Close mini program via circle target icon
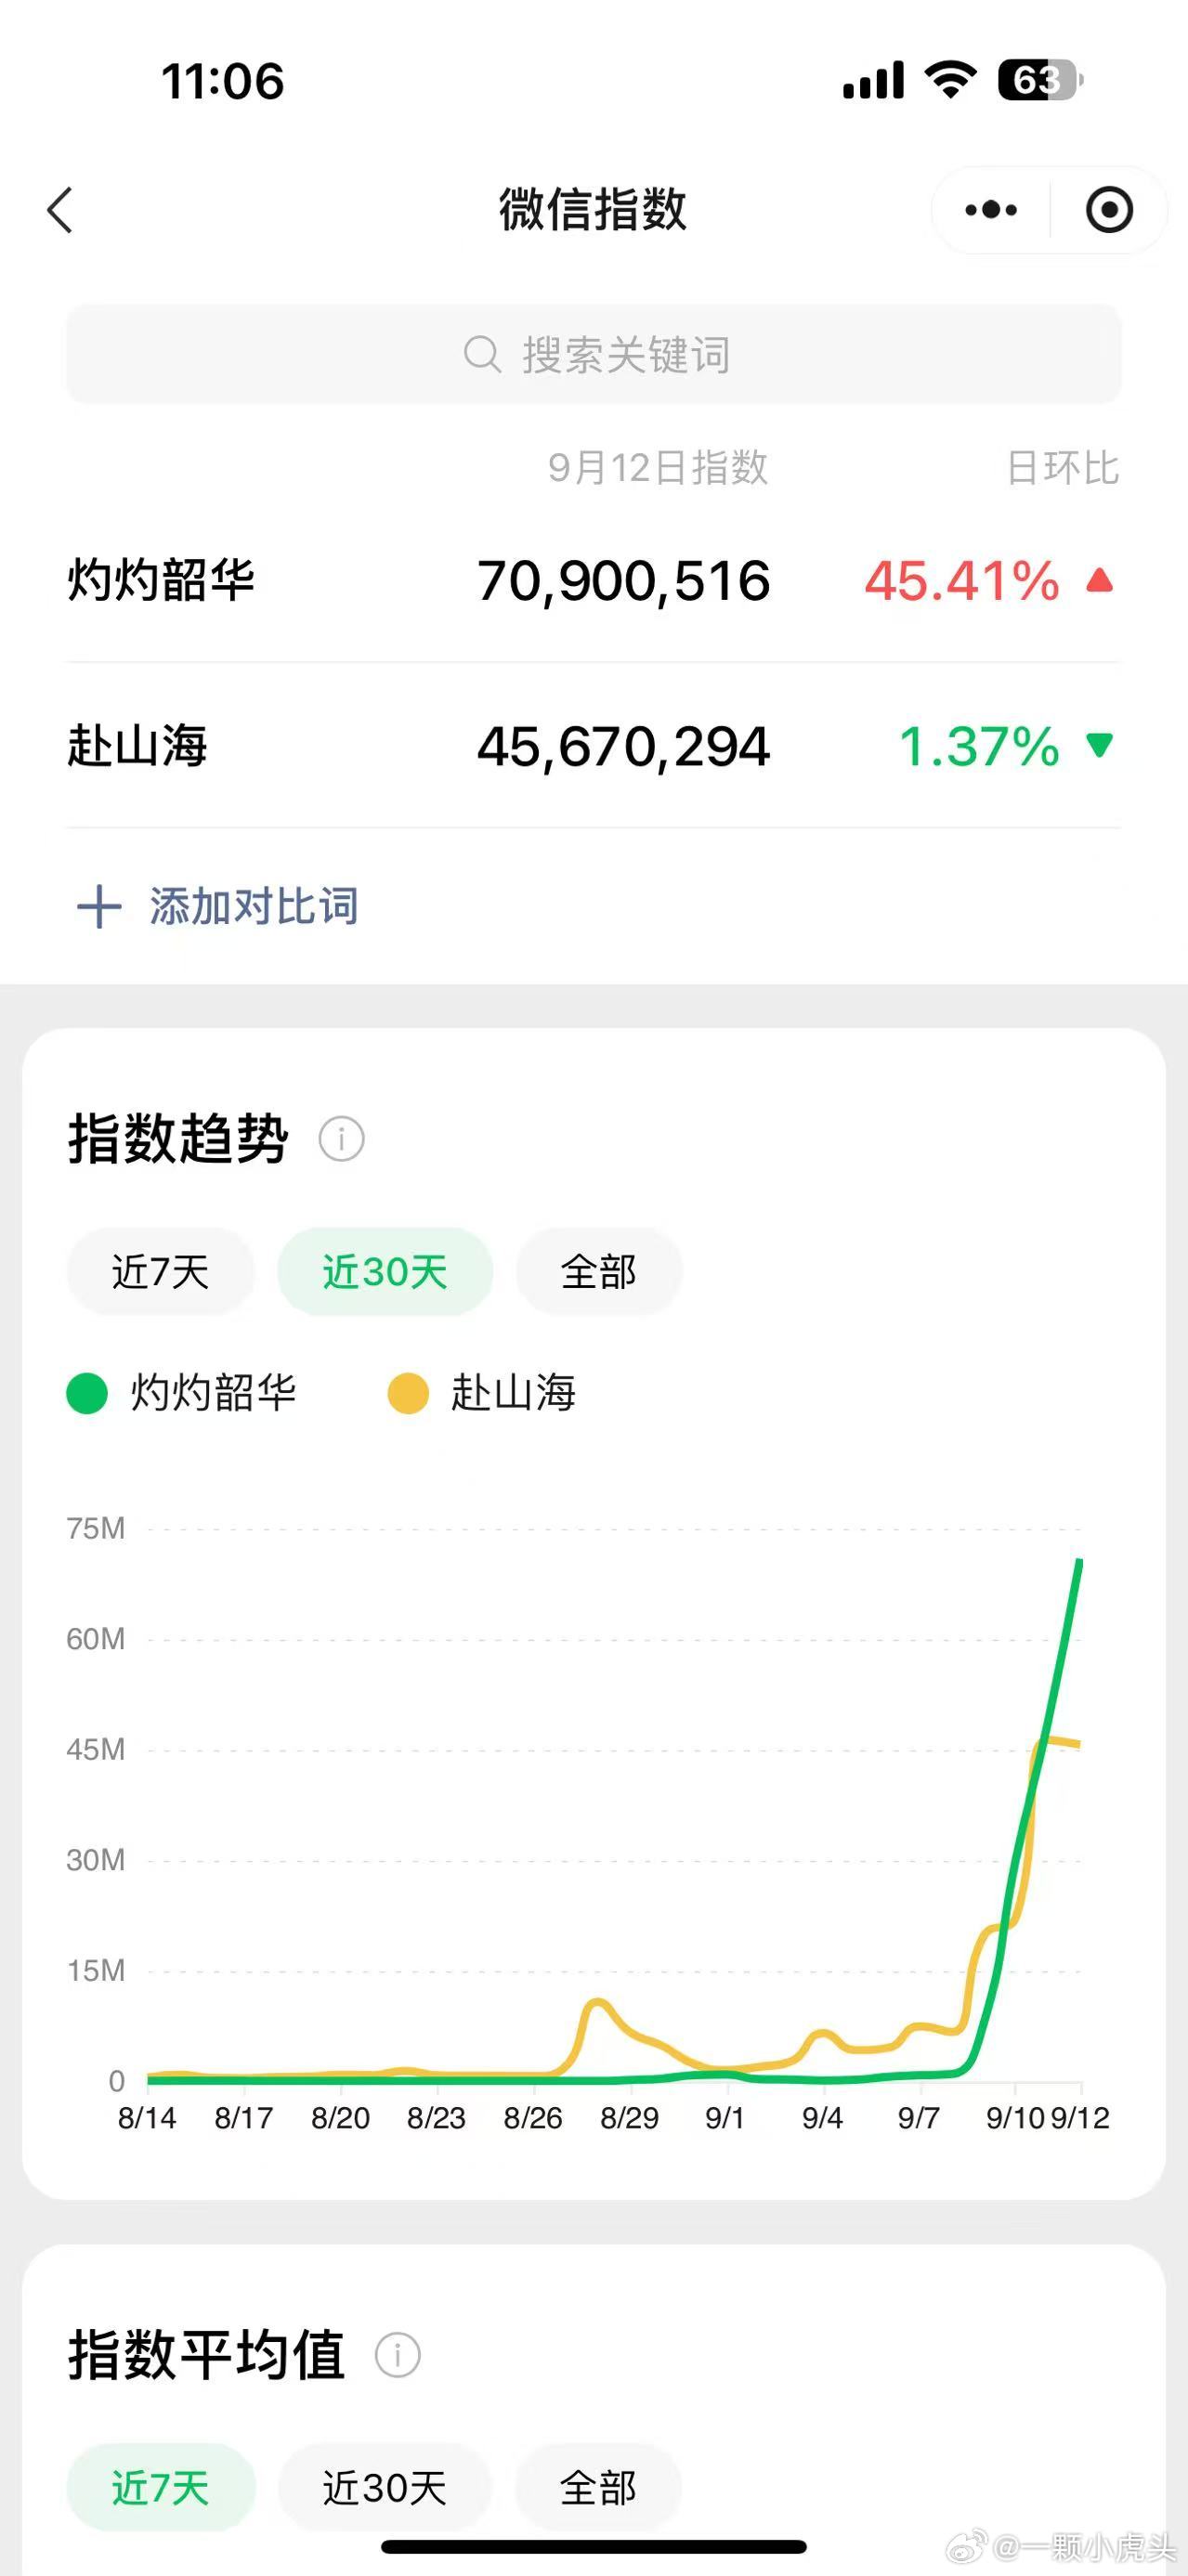This screenshot has width=1188, height=2576. (1109, 210)
